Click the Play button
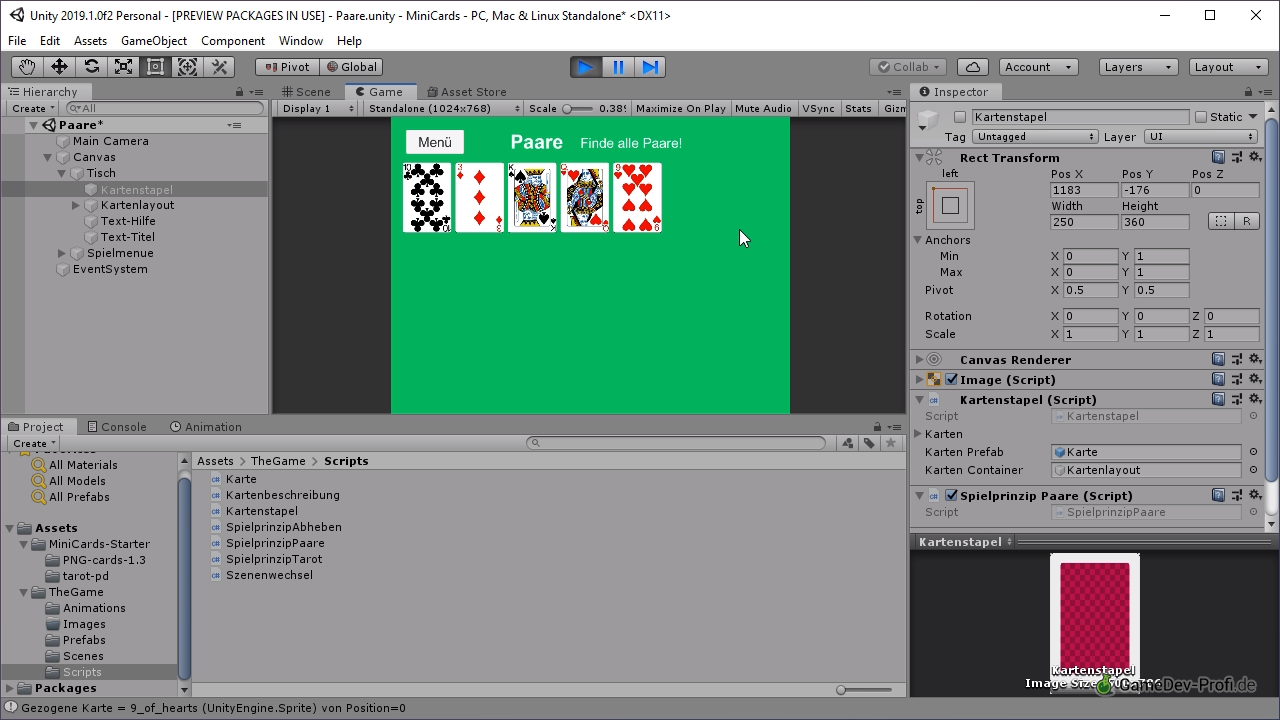1280x720 pixels. [586, 67]
